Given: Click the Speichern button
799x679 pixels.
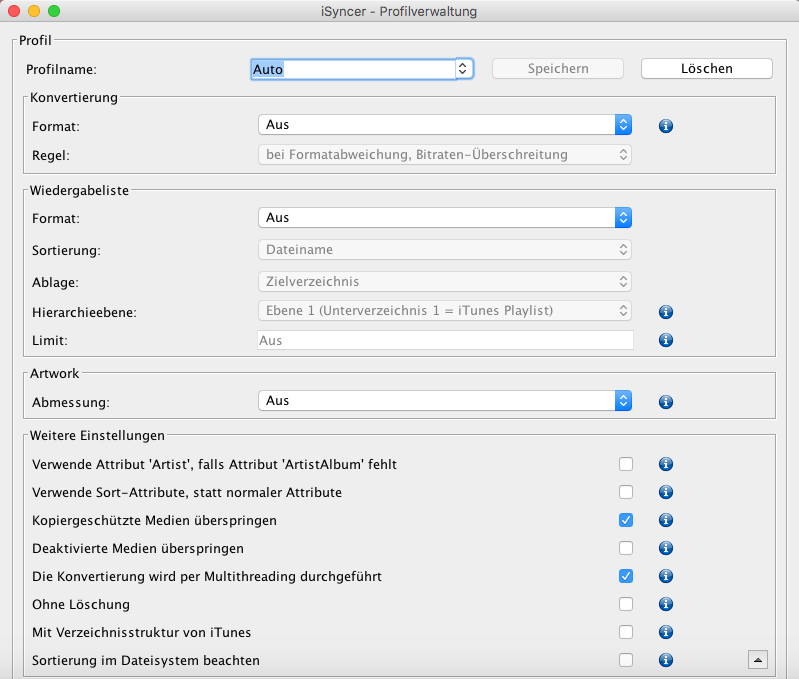Looking at the screenshot, I should (x=557, y=69).
